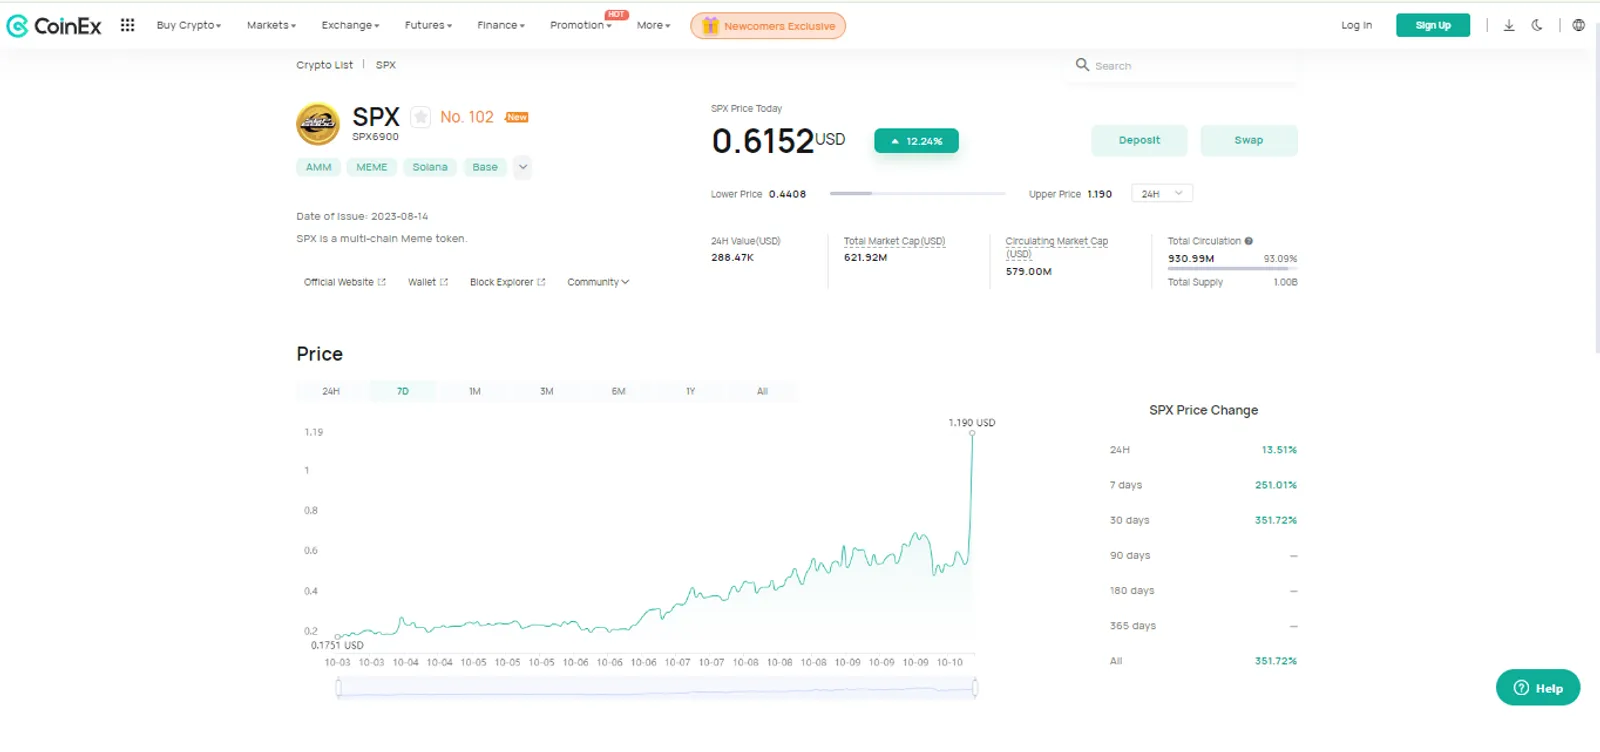Screen dimensions: 1600x752
Task: Click Total Circulation info icon
Action: [1249, 241]
